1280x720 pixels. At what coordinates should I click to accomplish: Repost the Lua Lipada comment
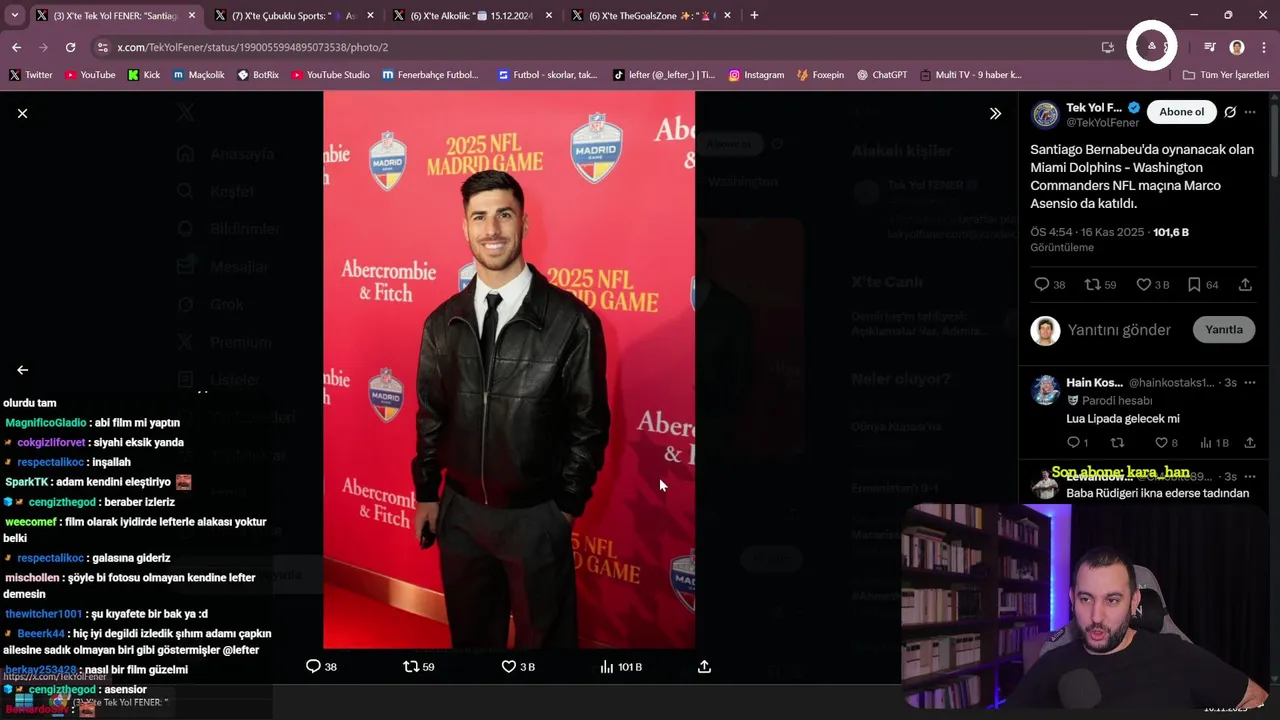pyautogui.click(x=1117, y=442)
